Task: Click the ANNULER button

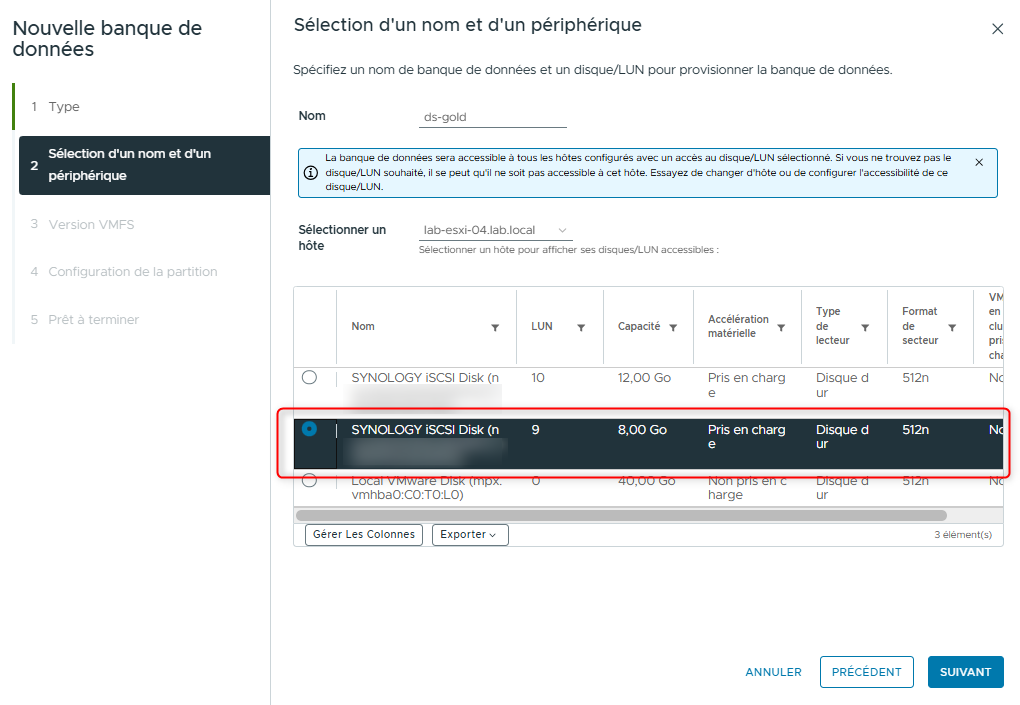Action: pos(772,672)
